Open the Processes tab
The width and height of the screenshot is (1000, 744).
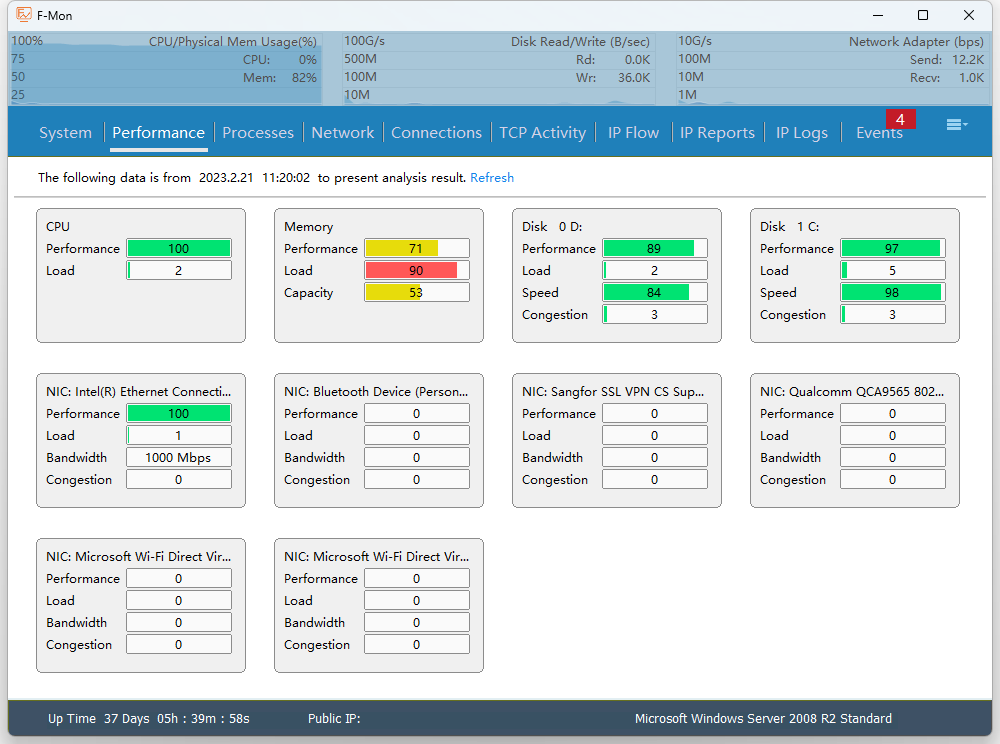tap(258, 133)
